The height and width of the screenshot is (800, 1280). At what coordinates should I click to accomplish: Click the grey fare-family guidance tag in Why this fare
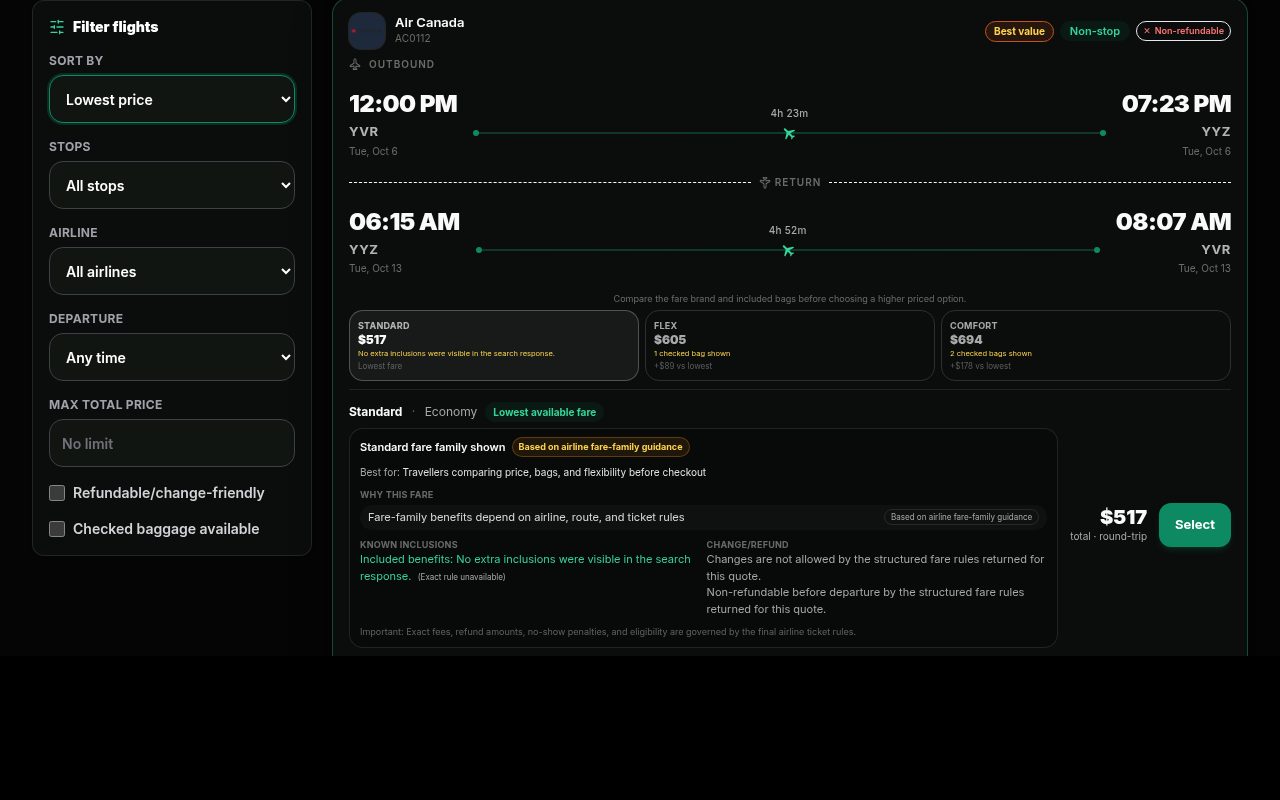(961, 517)
